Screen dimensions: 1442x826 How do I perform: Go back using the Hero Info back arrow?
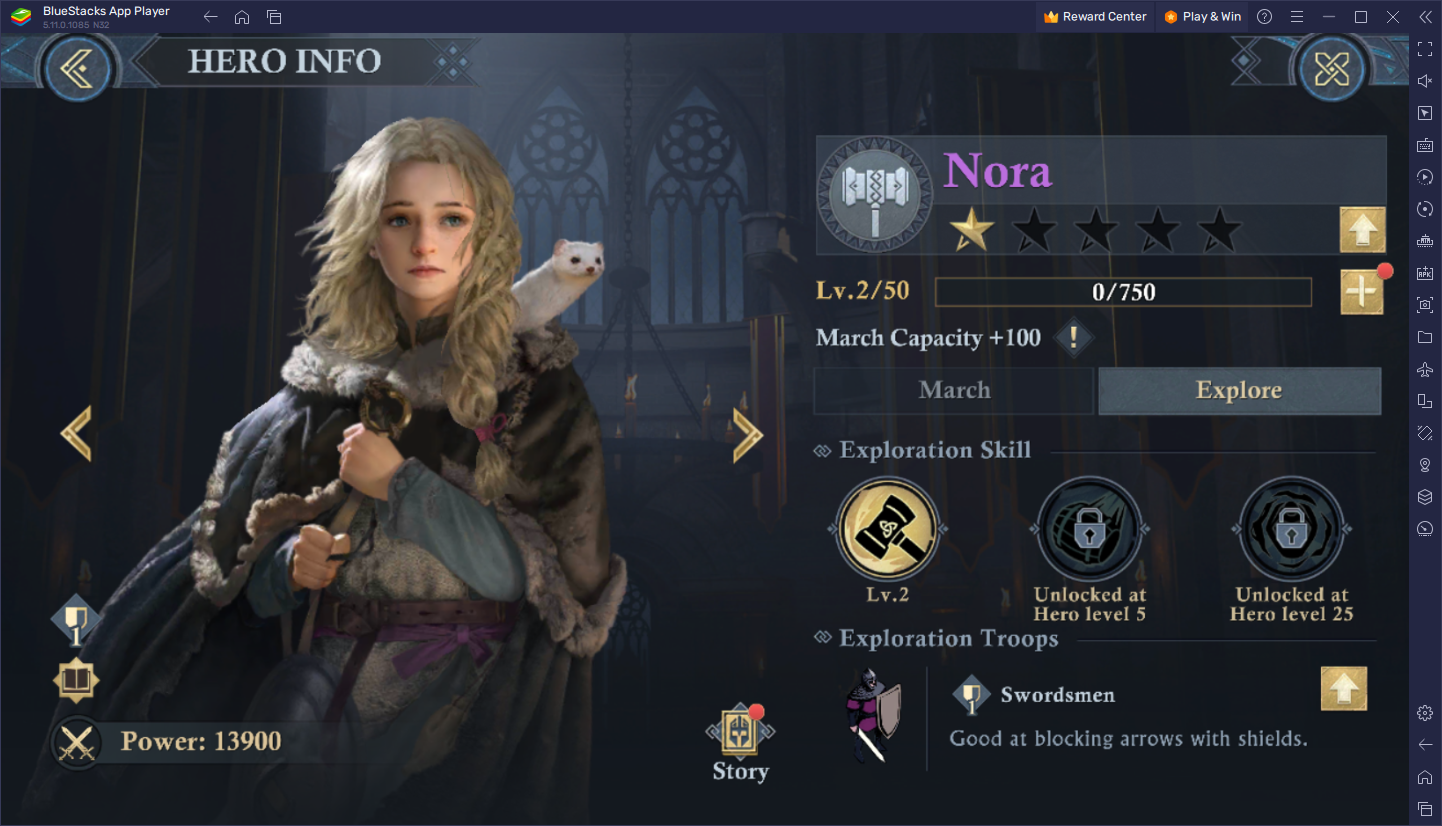coord(77,67)
